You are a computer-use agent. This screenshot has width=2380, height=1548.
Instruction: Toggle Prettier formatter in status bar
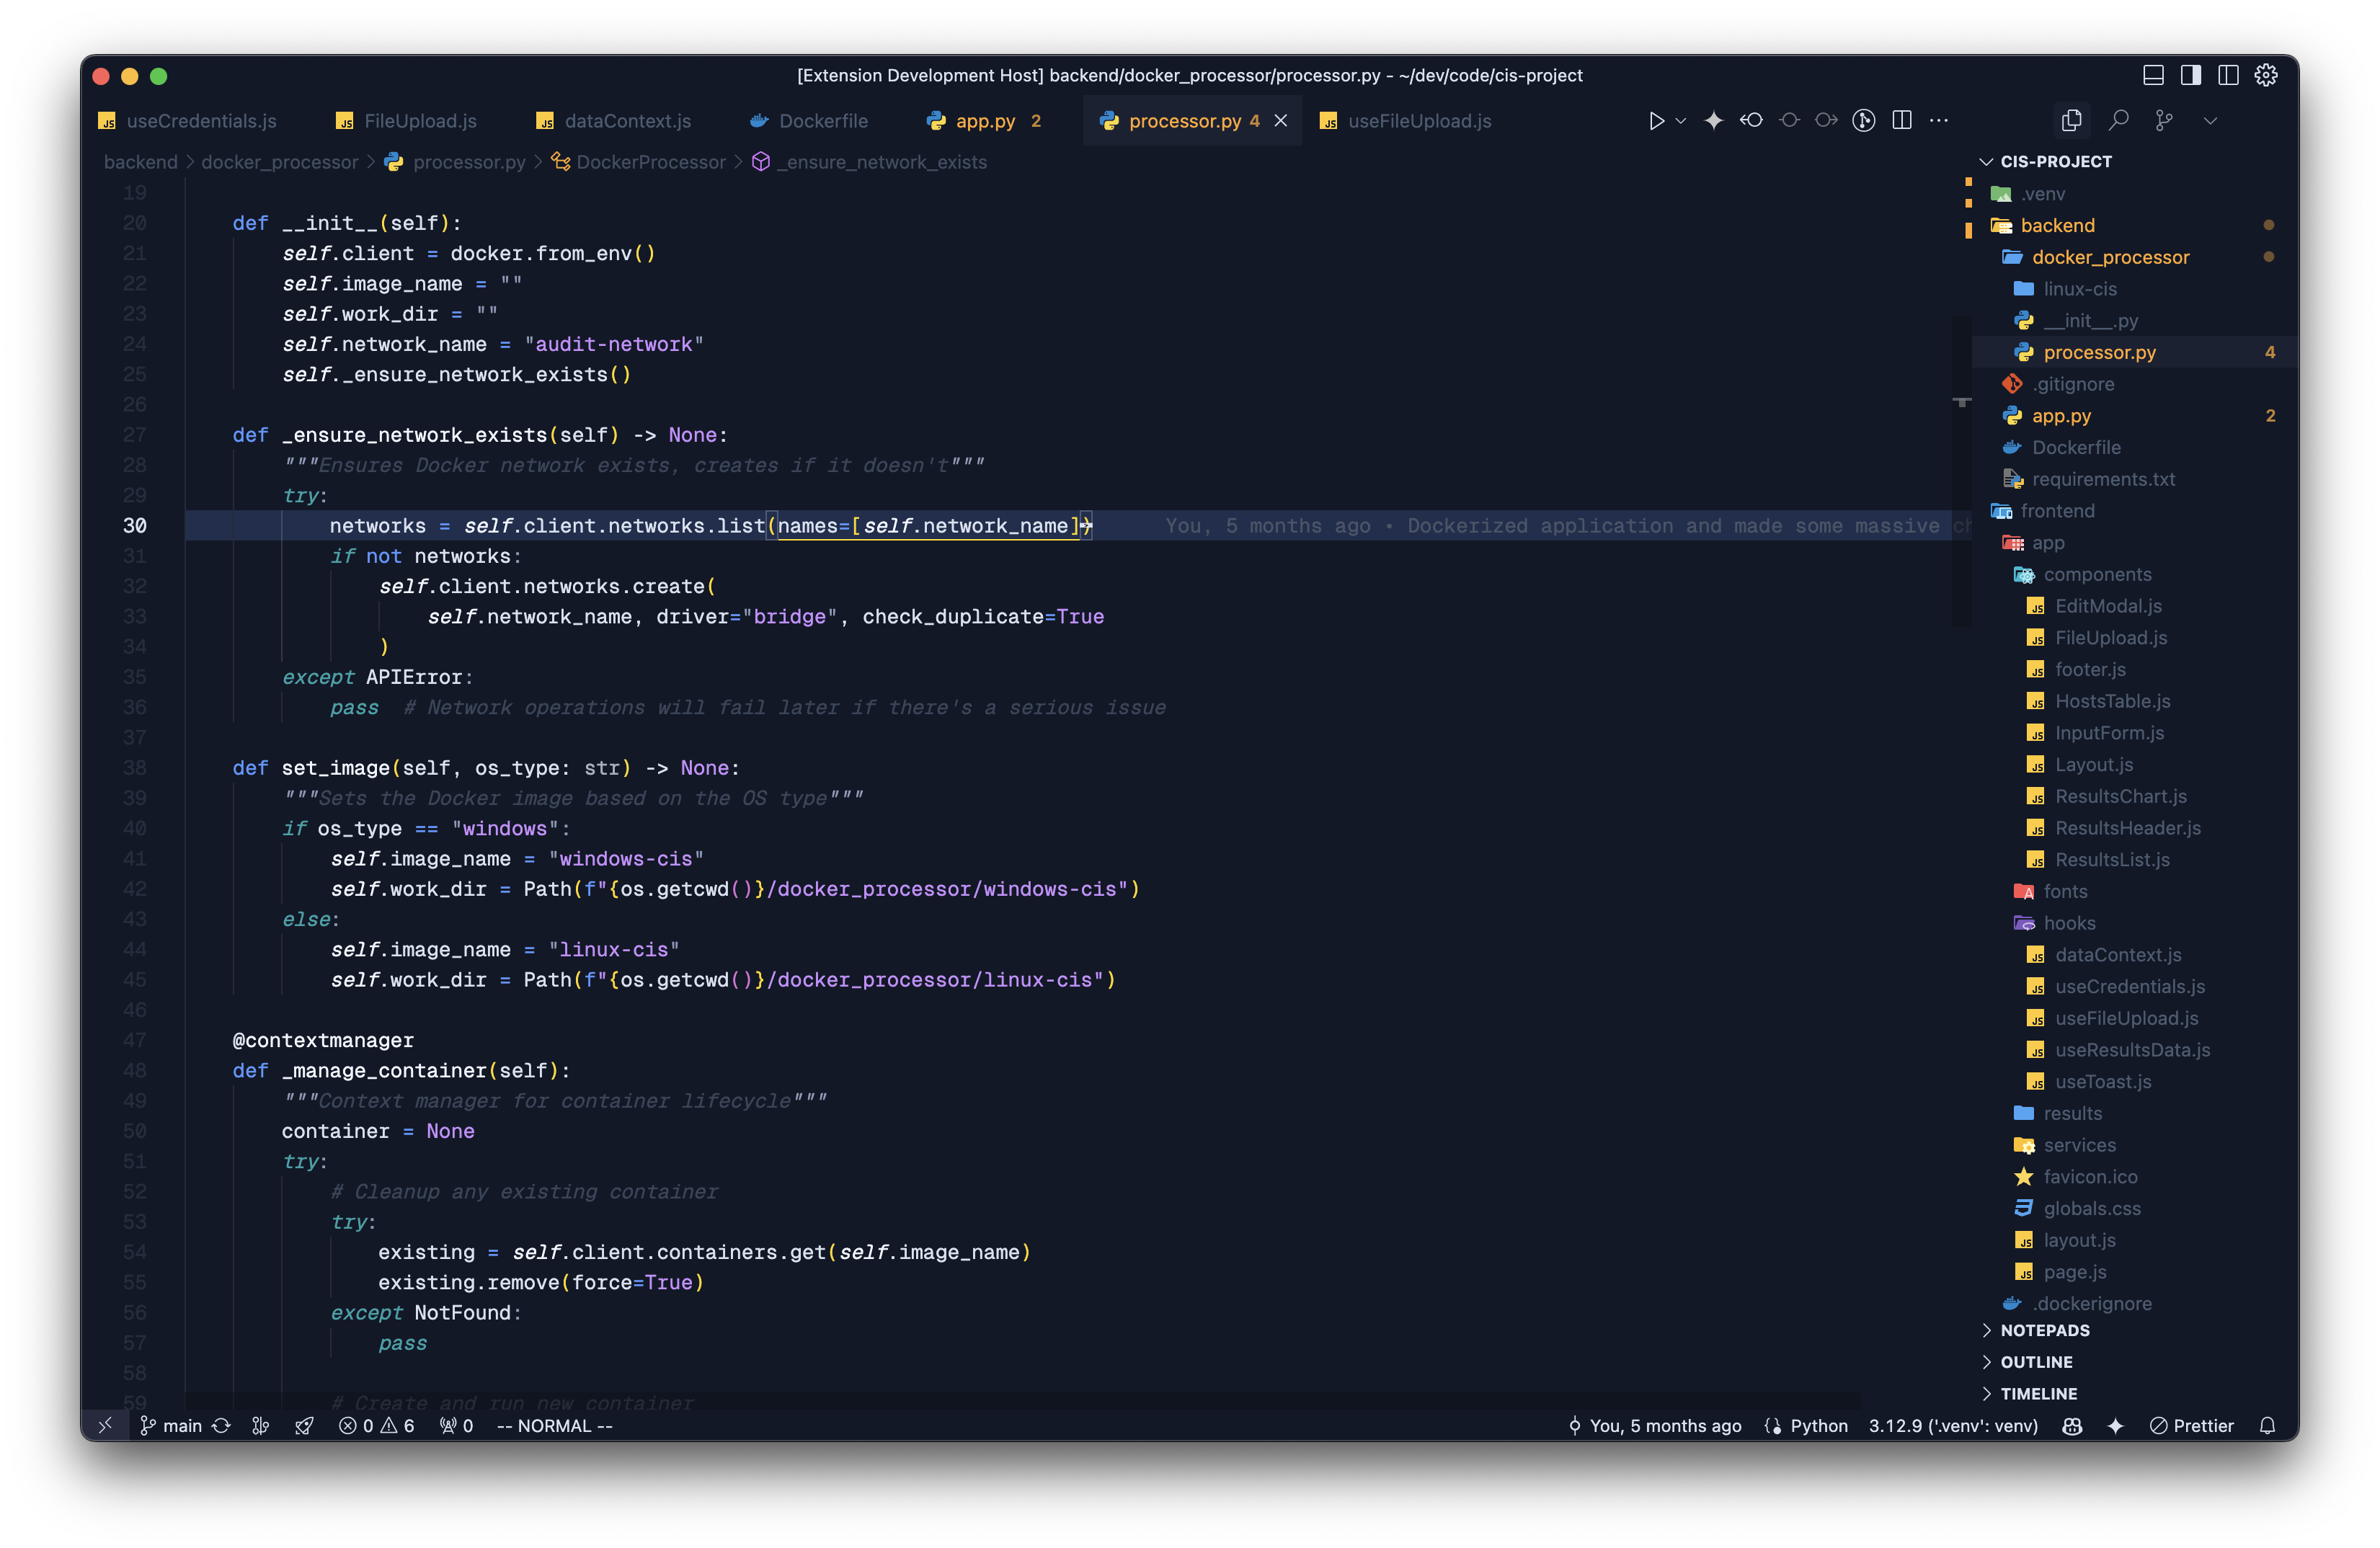pyautogui.click(x=2191, y=1426)
